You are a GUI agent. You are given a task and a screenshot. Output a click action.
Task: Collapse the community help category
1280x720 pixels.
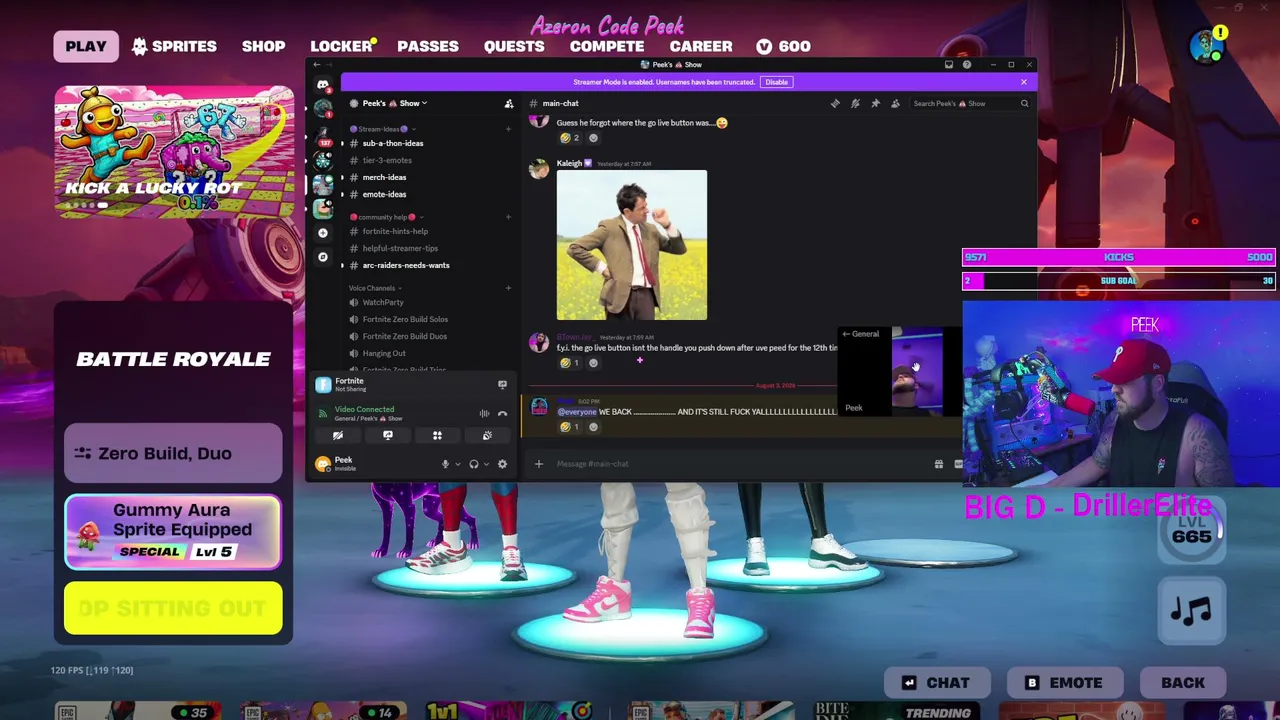tap(385, 217)
